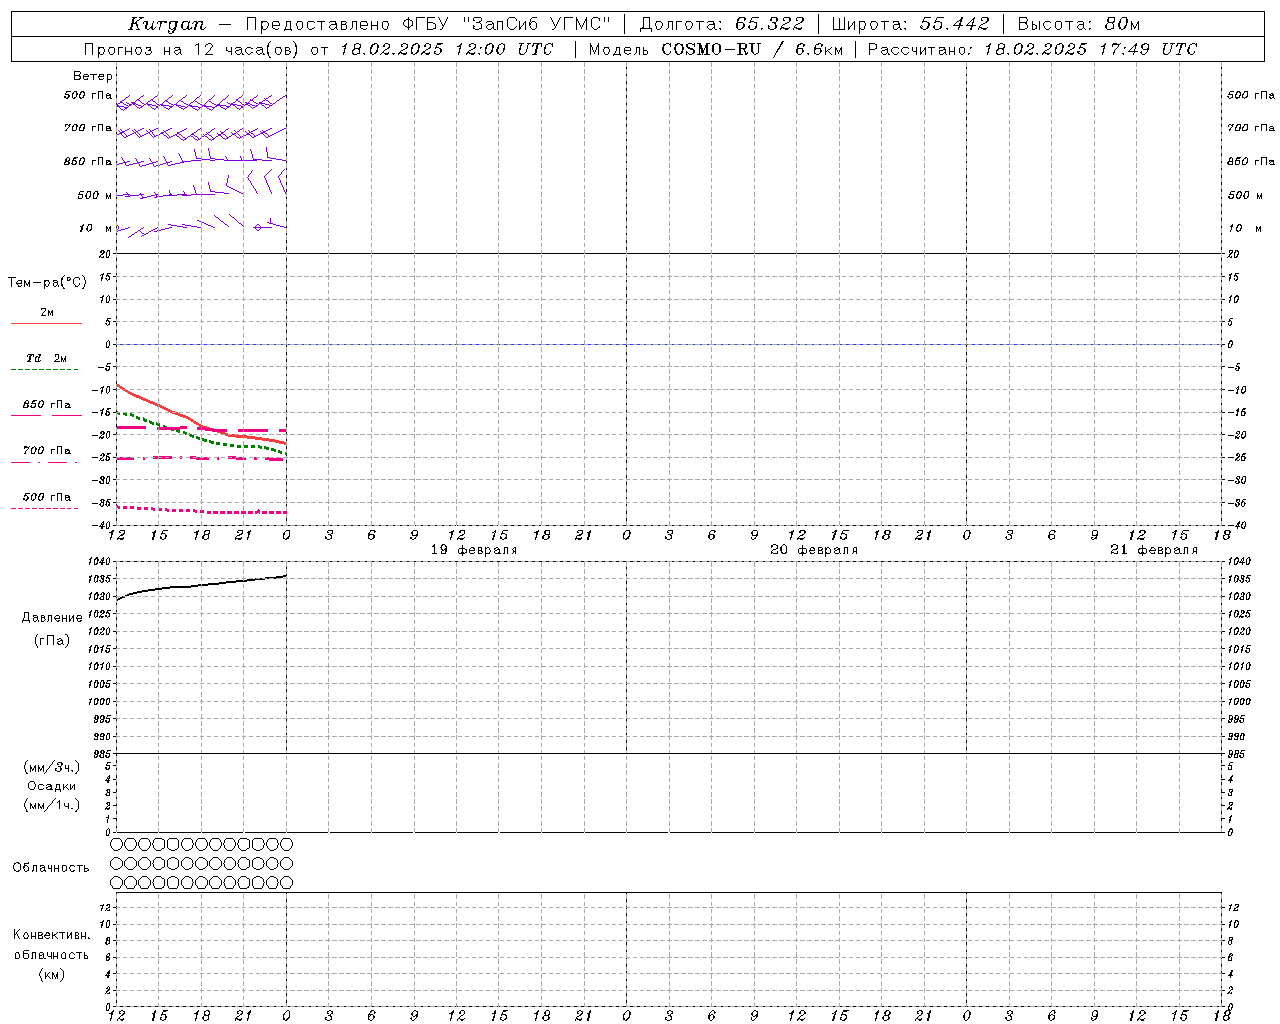The width and height of the screenshot is (1280, 1024).
Task: Click the black pressure curve
Action: [x=200, y=585]
